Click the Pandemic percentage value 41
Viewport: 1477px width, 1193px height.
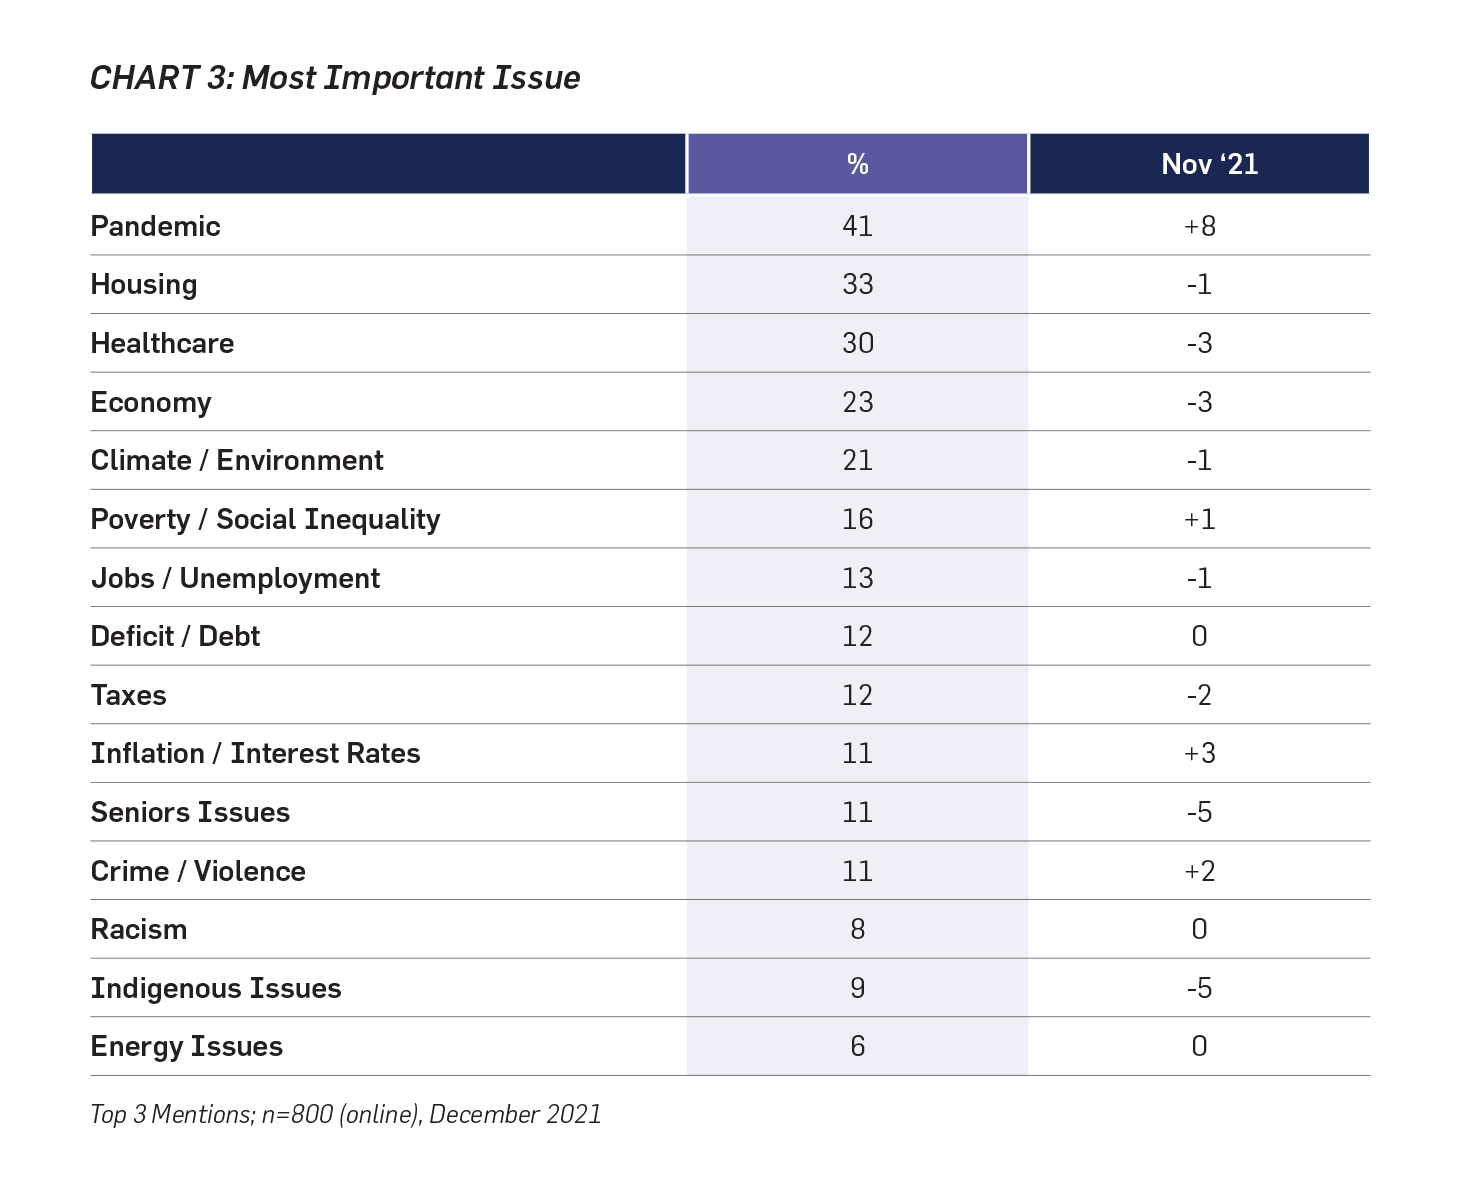pos(857,226)
